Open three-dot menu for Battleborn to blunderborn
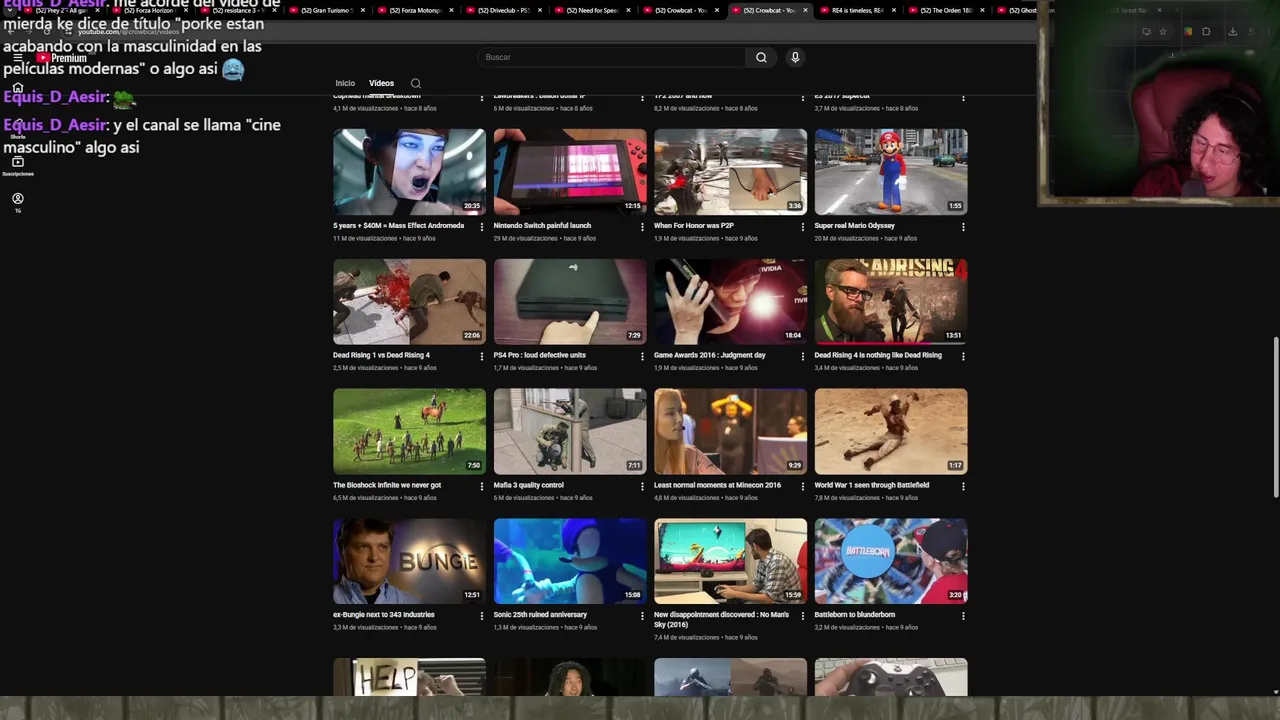Image resolution: width=1280 pixels, height=720 pixels. [x=963, y=616]
